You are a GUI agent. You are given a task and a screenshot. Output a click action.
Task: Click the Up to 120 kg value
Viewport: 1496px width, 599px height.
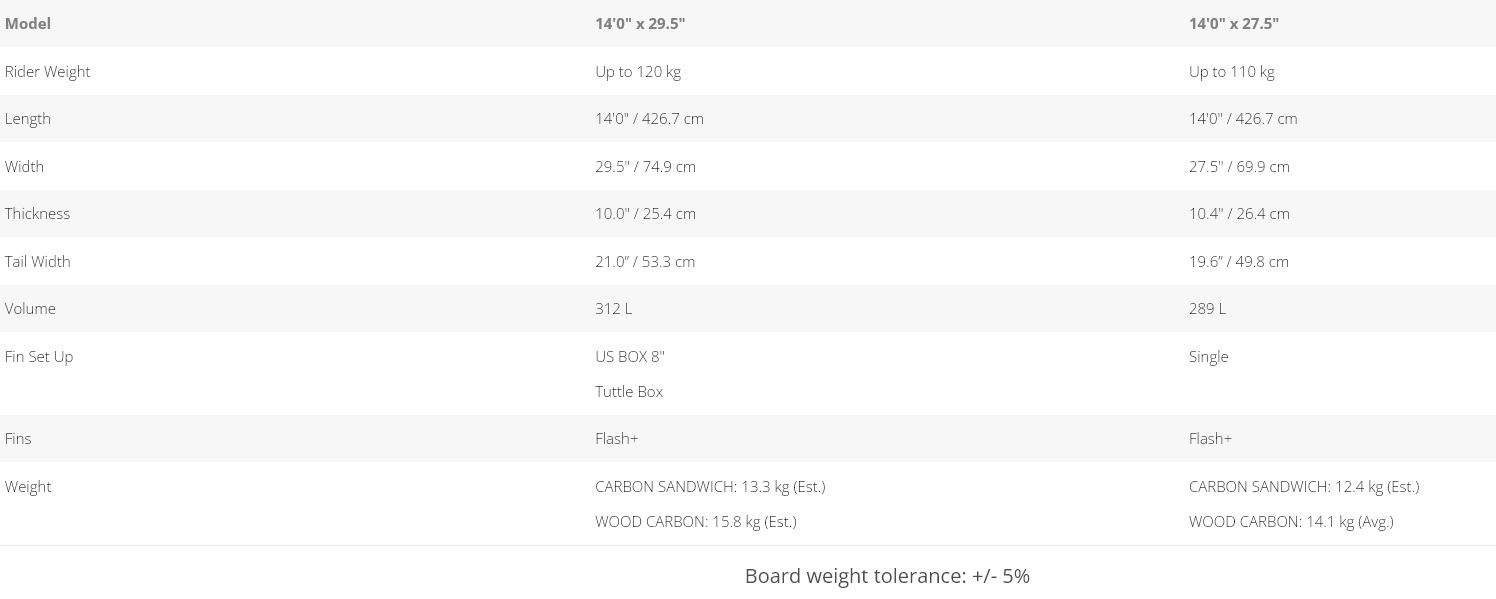638,72
